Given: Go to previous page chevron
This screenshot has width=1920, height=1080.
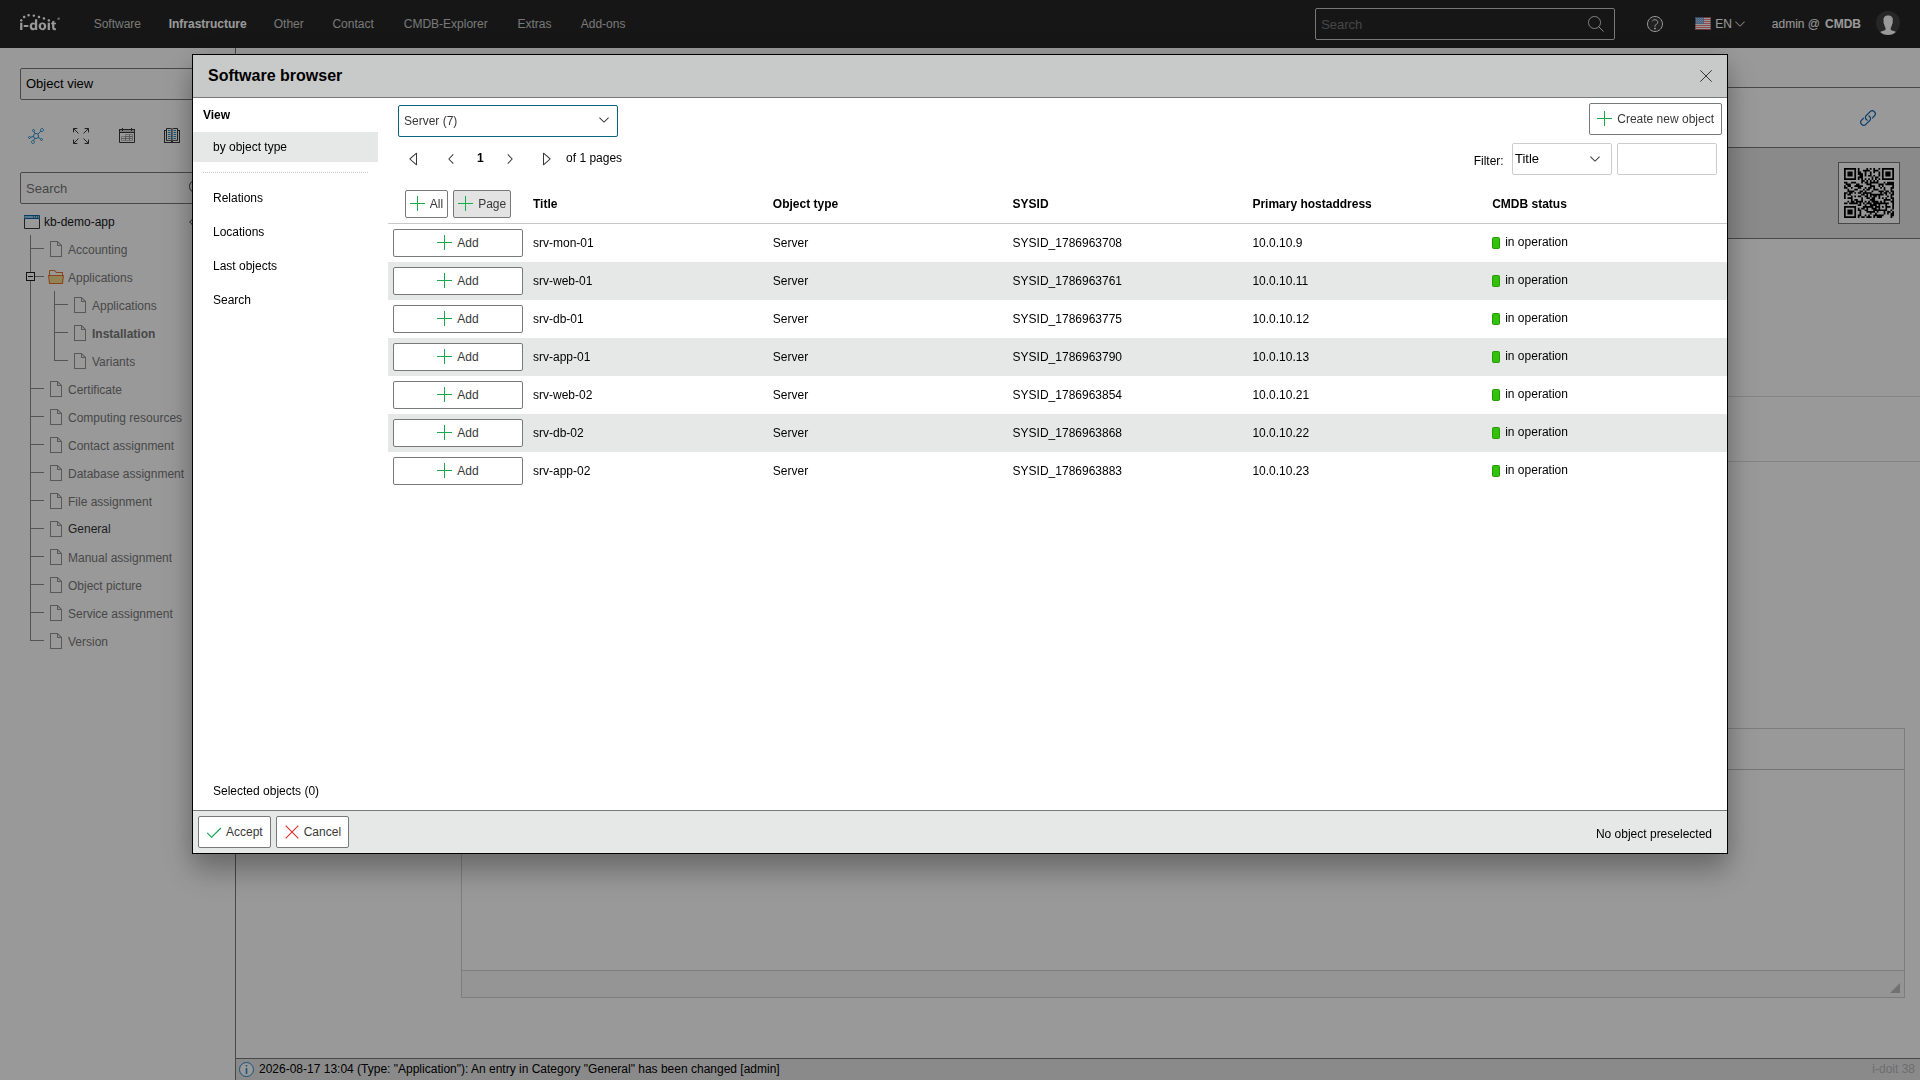Looking at the screenshot, I should 451,159.
